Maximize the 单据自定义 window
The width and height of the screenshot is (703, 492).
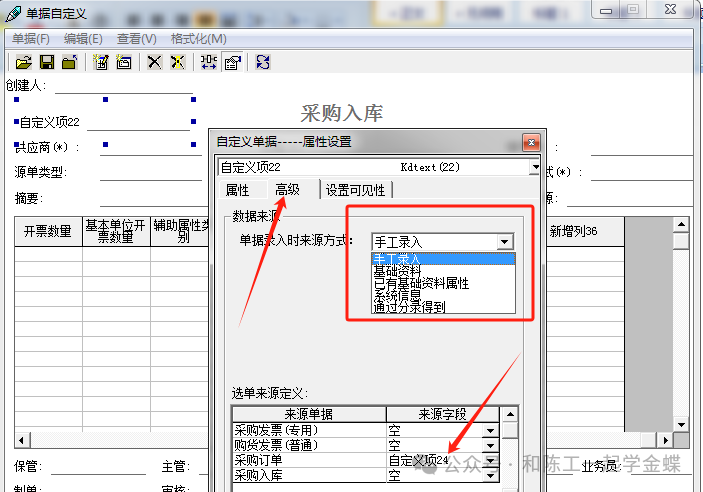click(633, 10)
